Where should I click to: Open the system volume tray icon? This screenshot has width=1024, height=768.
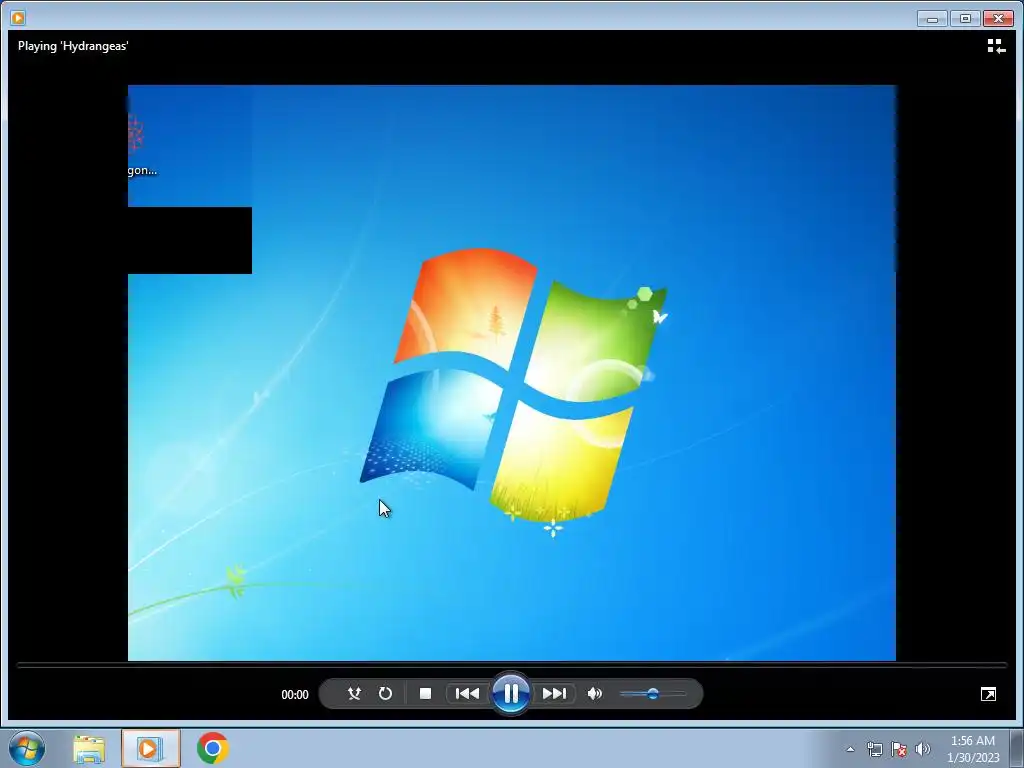point(922,749)
